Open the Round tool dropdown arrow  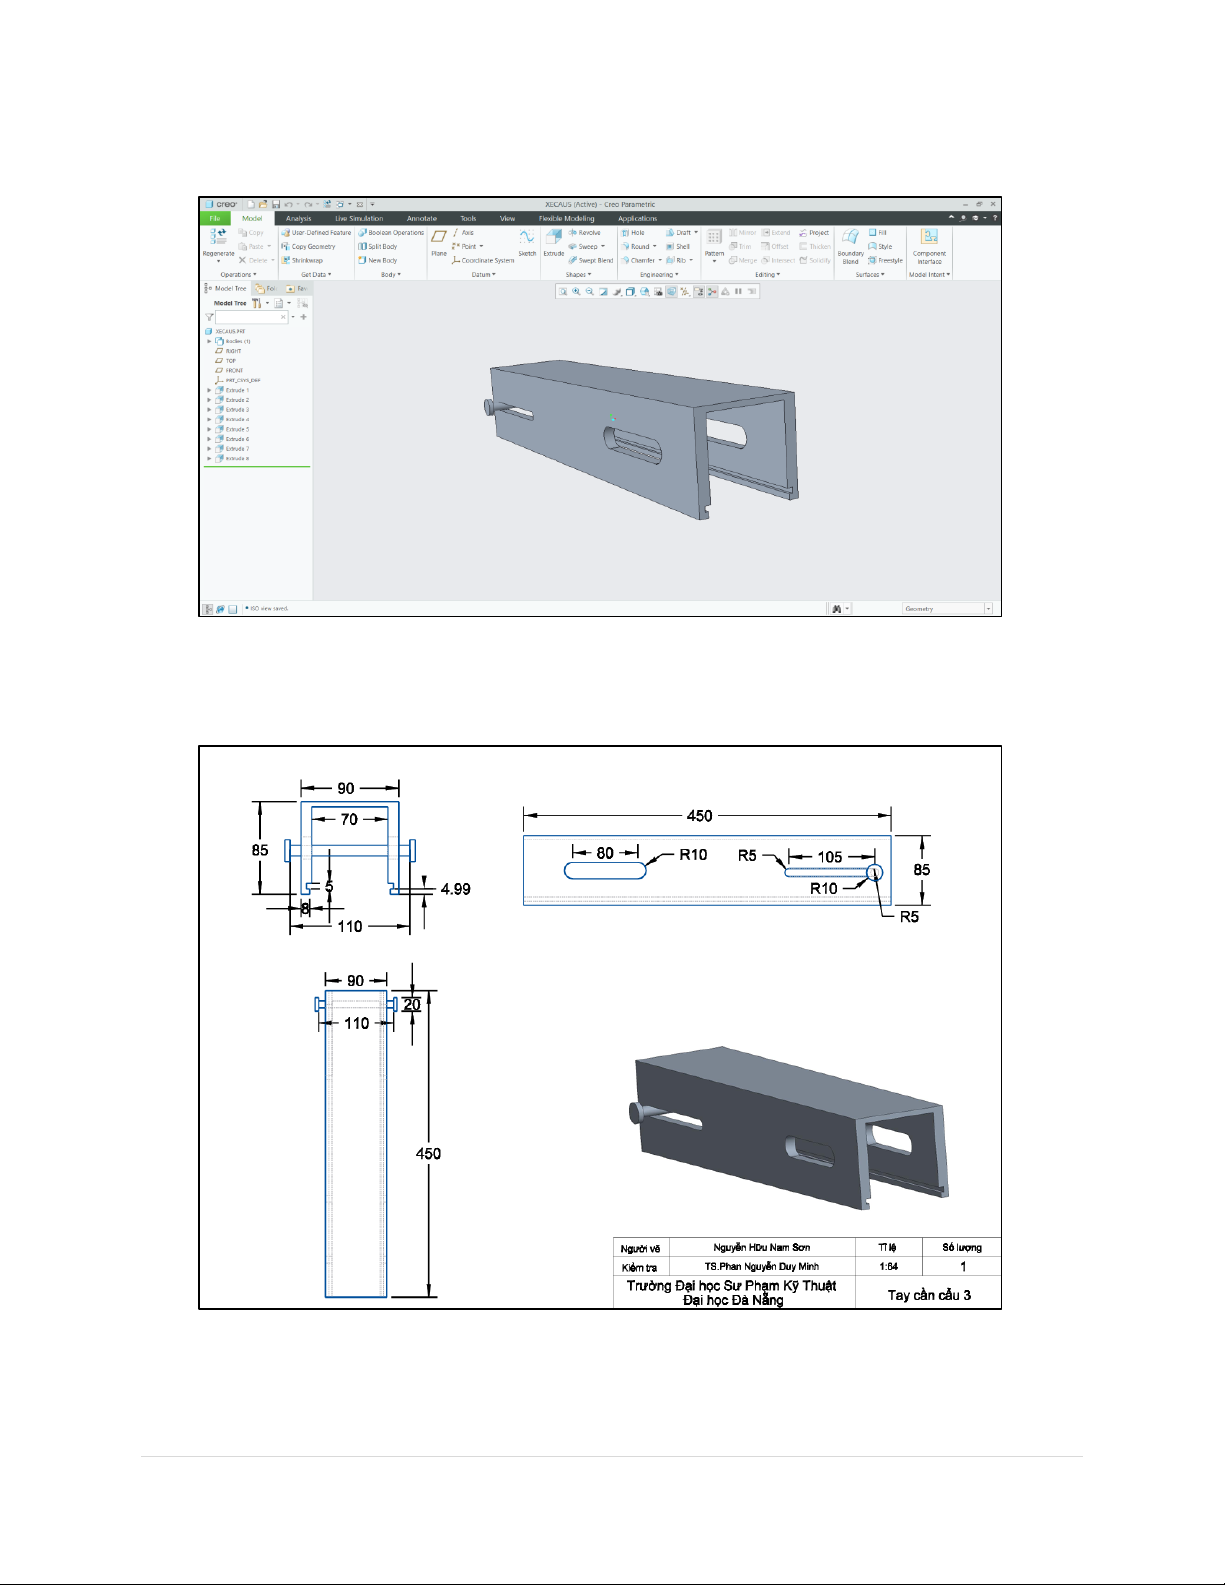655,246
